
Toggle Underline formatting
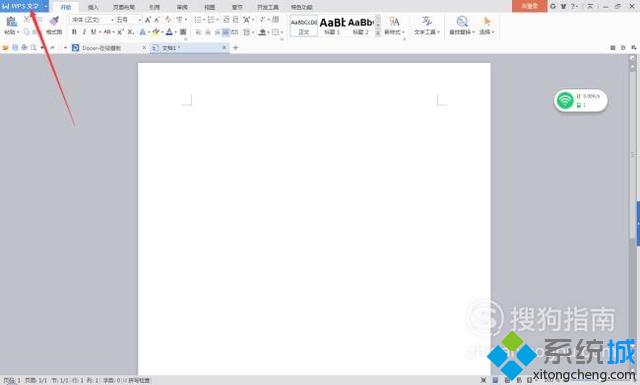(93, 32)
